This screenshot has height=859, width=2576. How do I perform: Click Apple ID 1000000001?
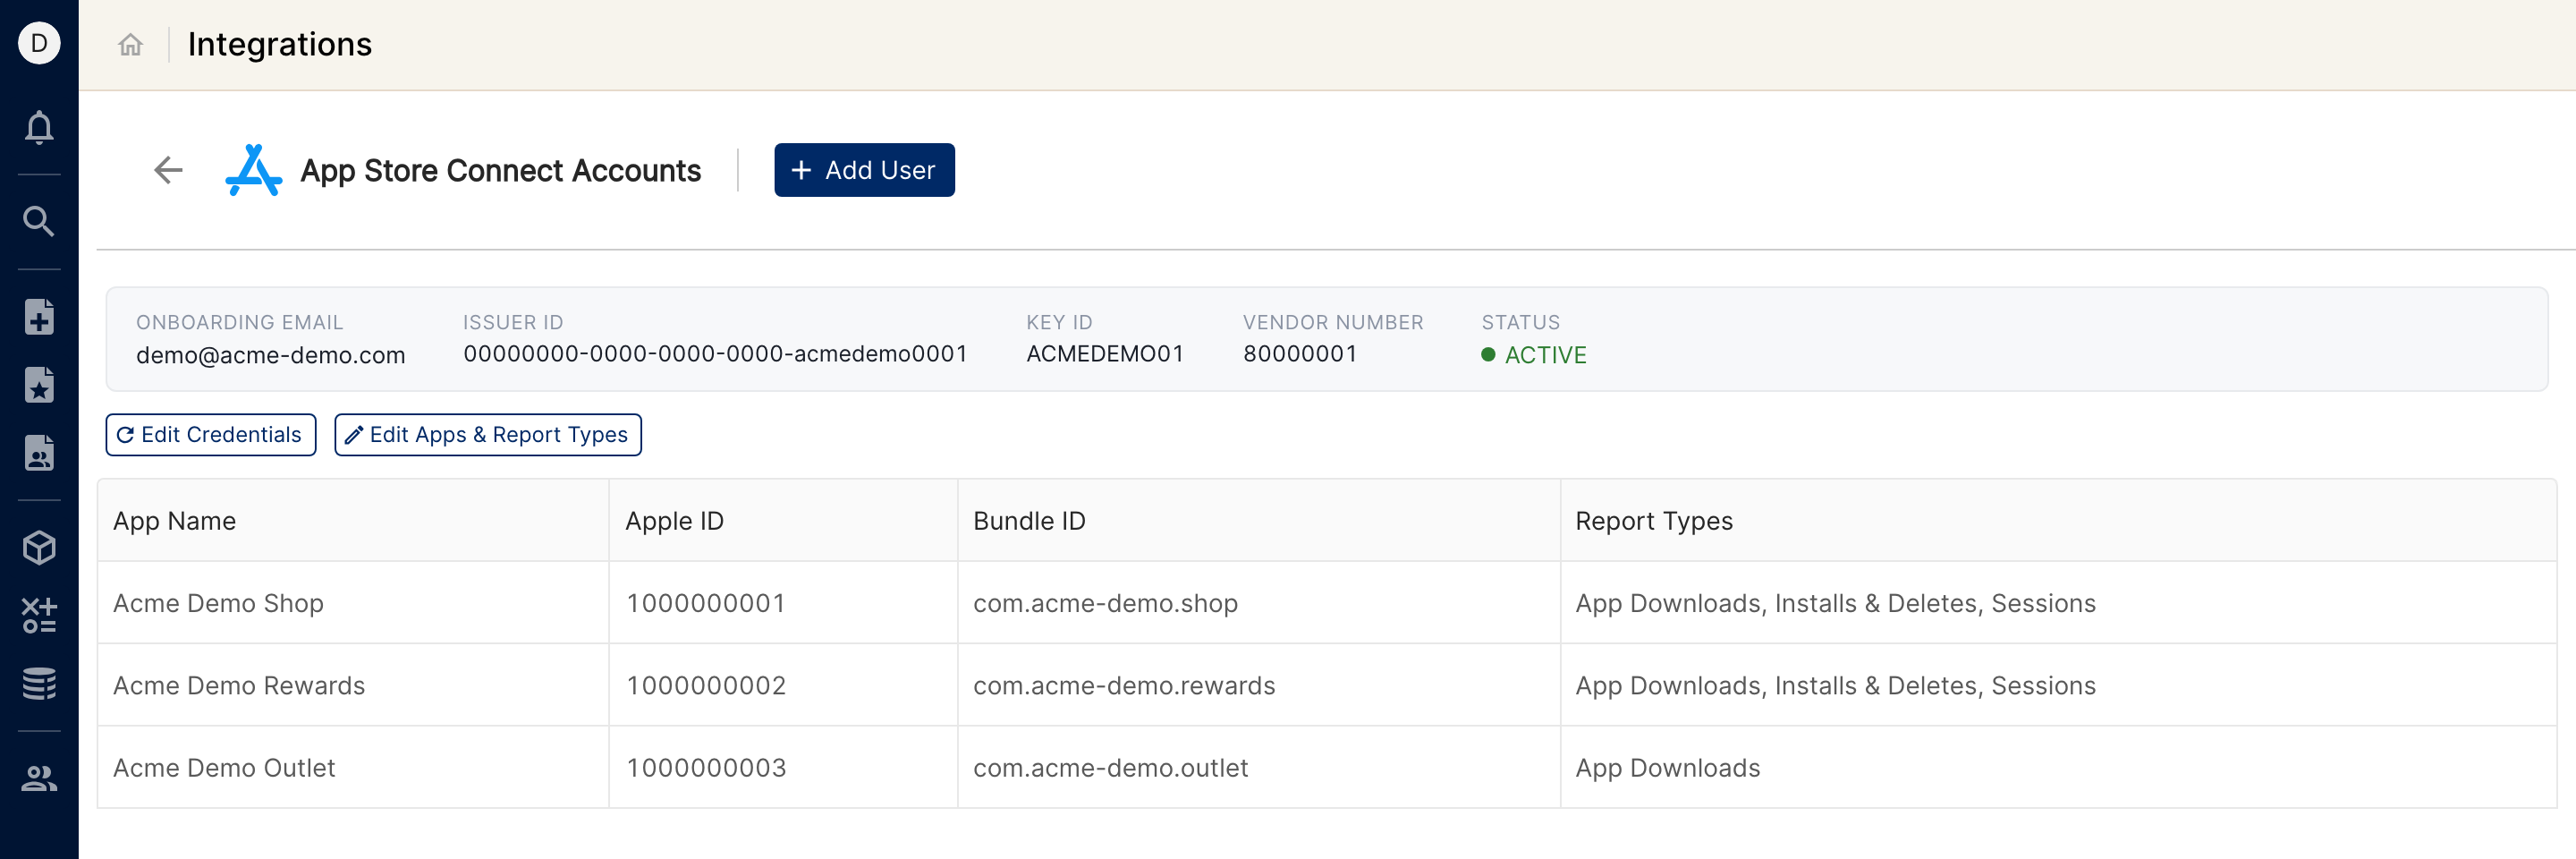[x=706, y=603]
